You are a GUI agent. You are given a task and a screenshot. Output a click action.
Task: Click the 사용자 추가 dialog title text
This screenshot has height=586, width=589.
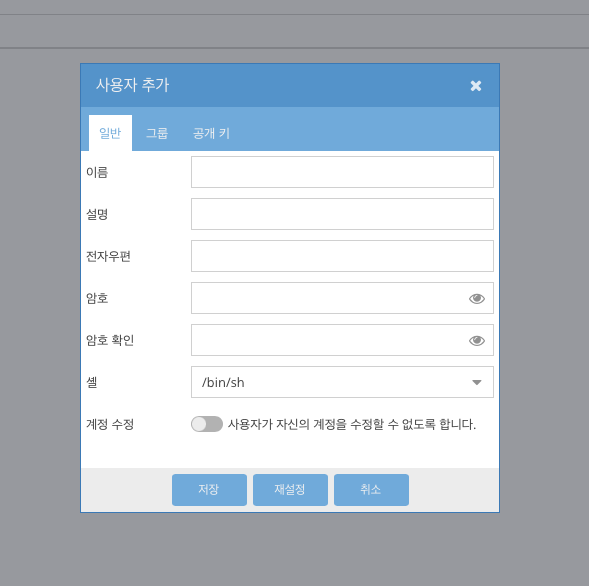(x=133, y=85)
